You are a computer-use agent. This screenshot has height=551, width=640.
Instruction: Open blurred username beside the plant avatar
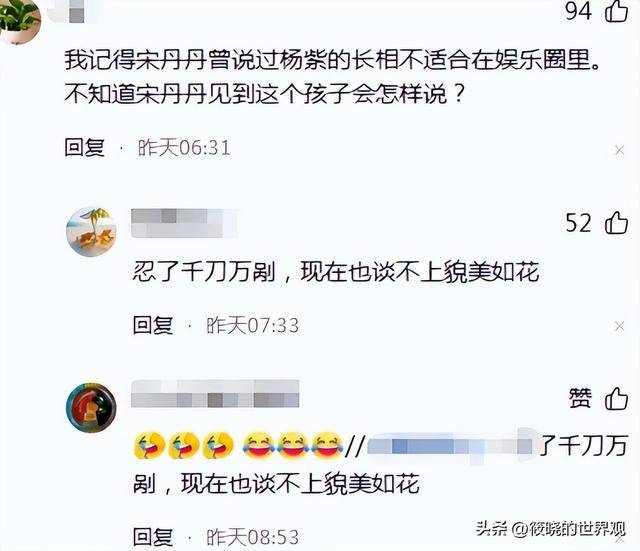click(73, 11)
